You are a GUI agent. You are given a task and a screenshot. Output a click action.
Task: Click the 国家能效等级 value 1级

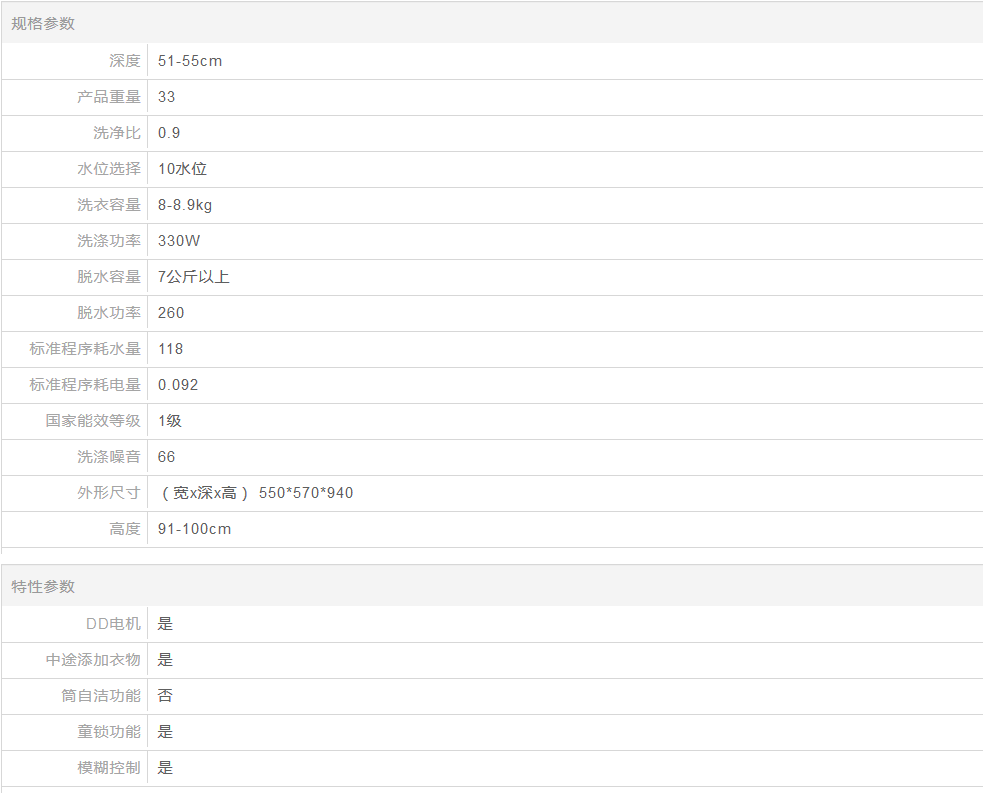click(x=170, y=421)
